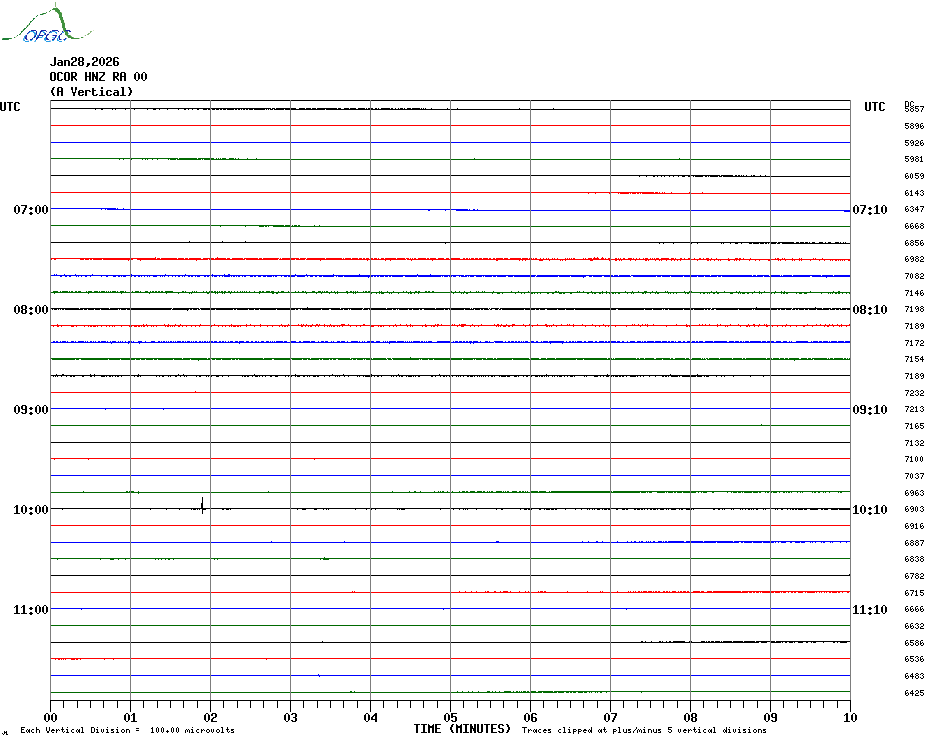Click the 11:10 time label

coord(870,609)
